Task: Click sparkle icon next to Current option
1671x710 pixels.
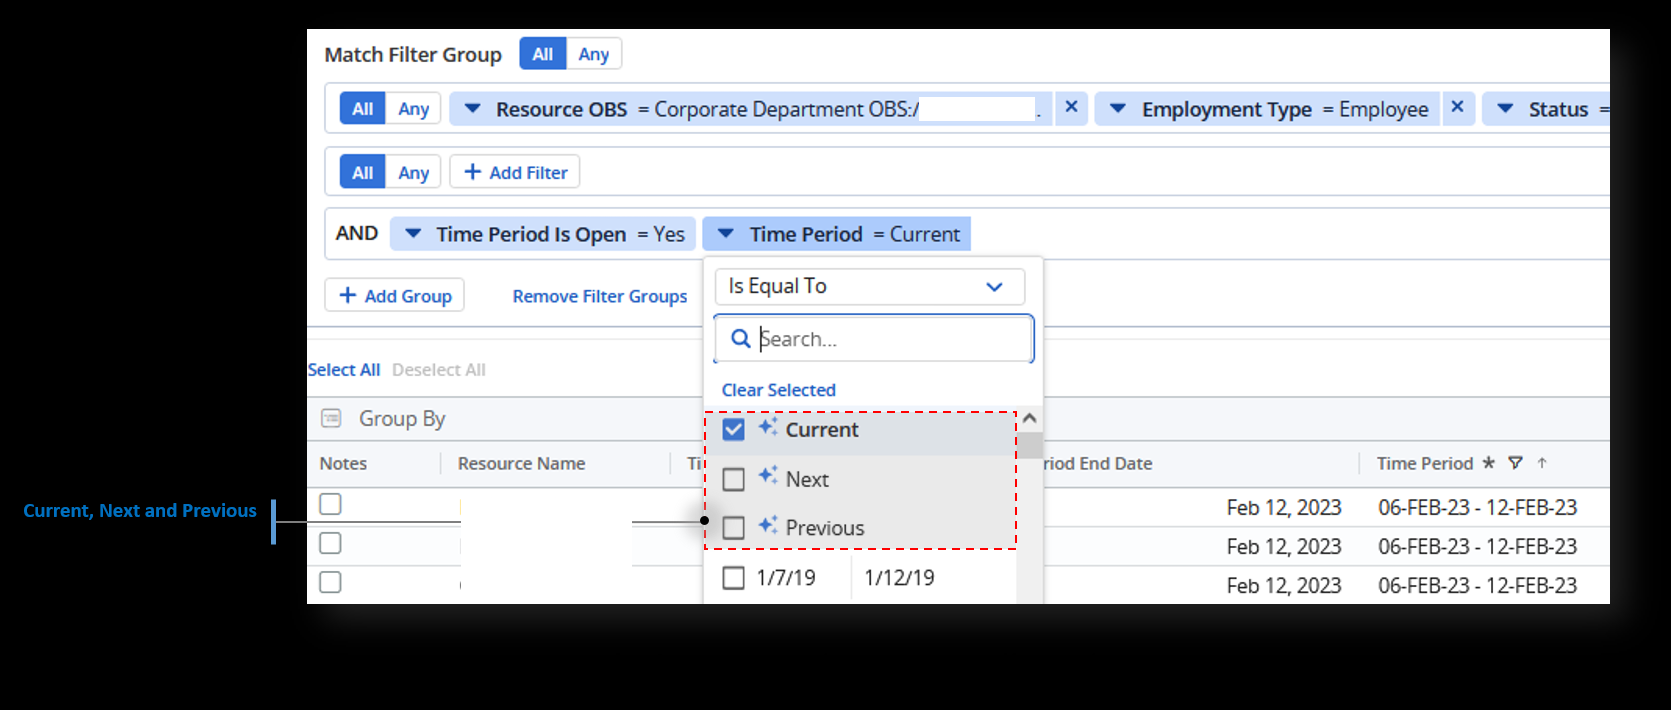Action: [768, 427]
